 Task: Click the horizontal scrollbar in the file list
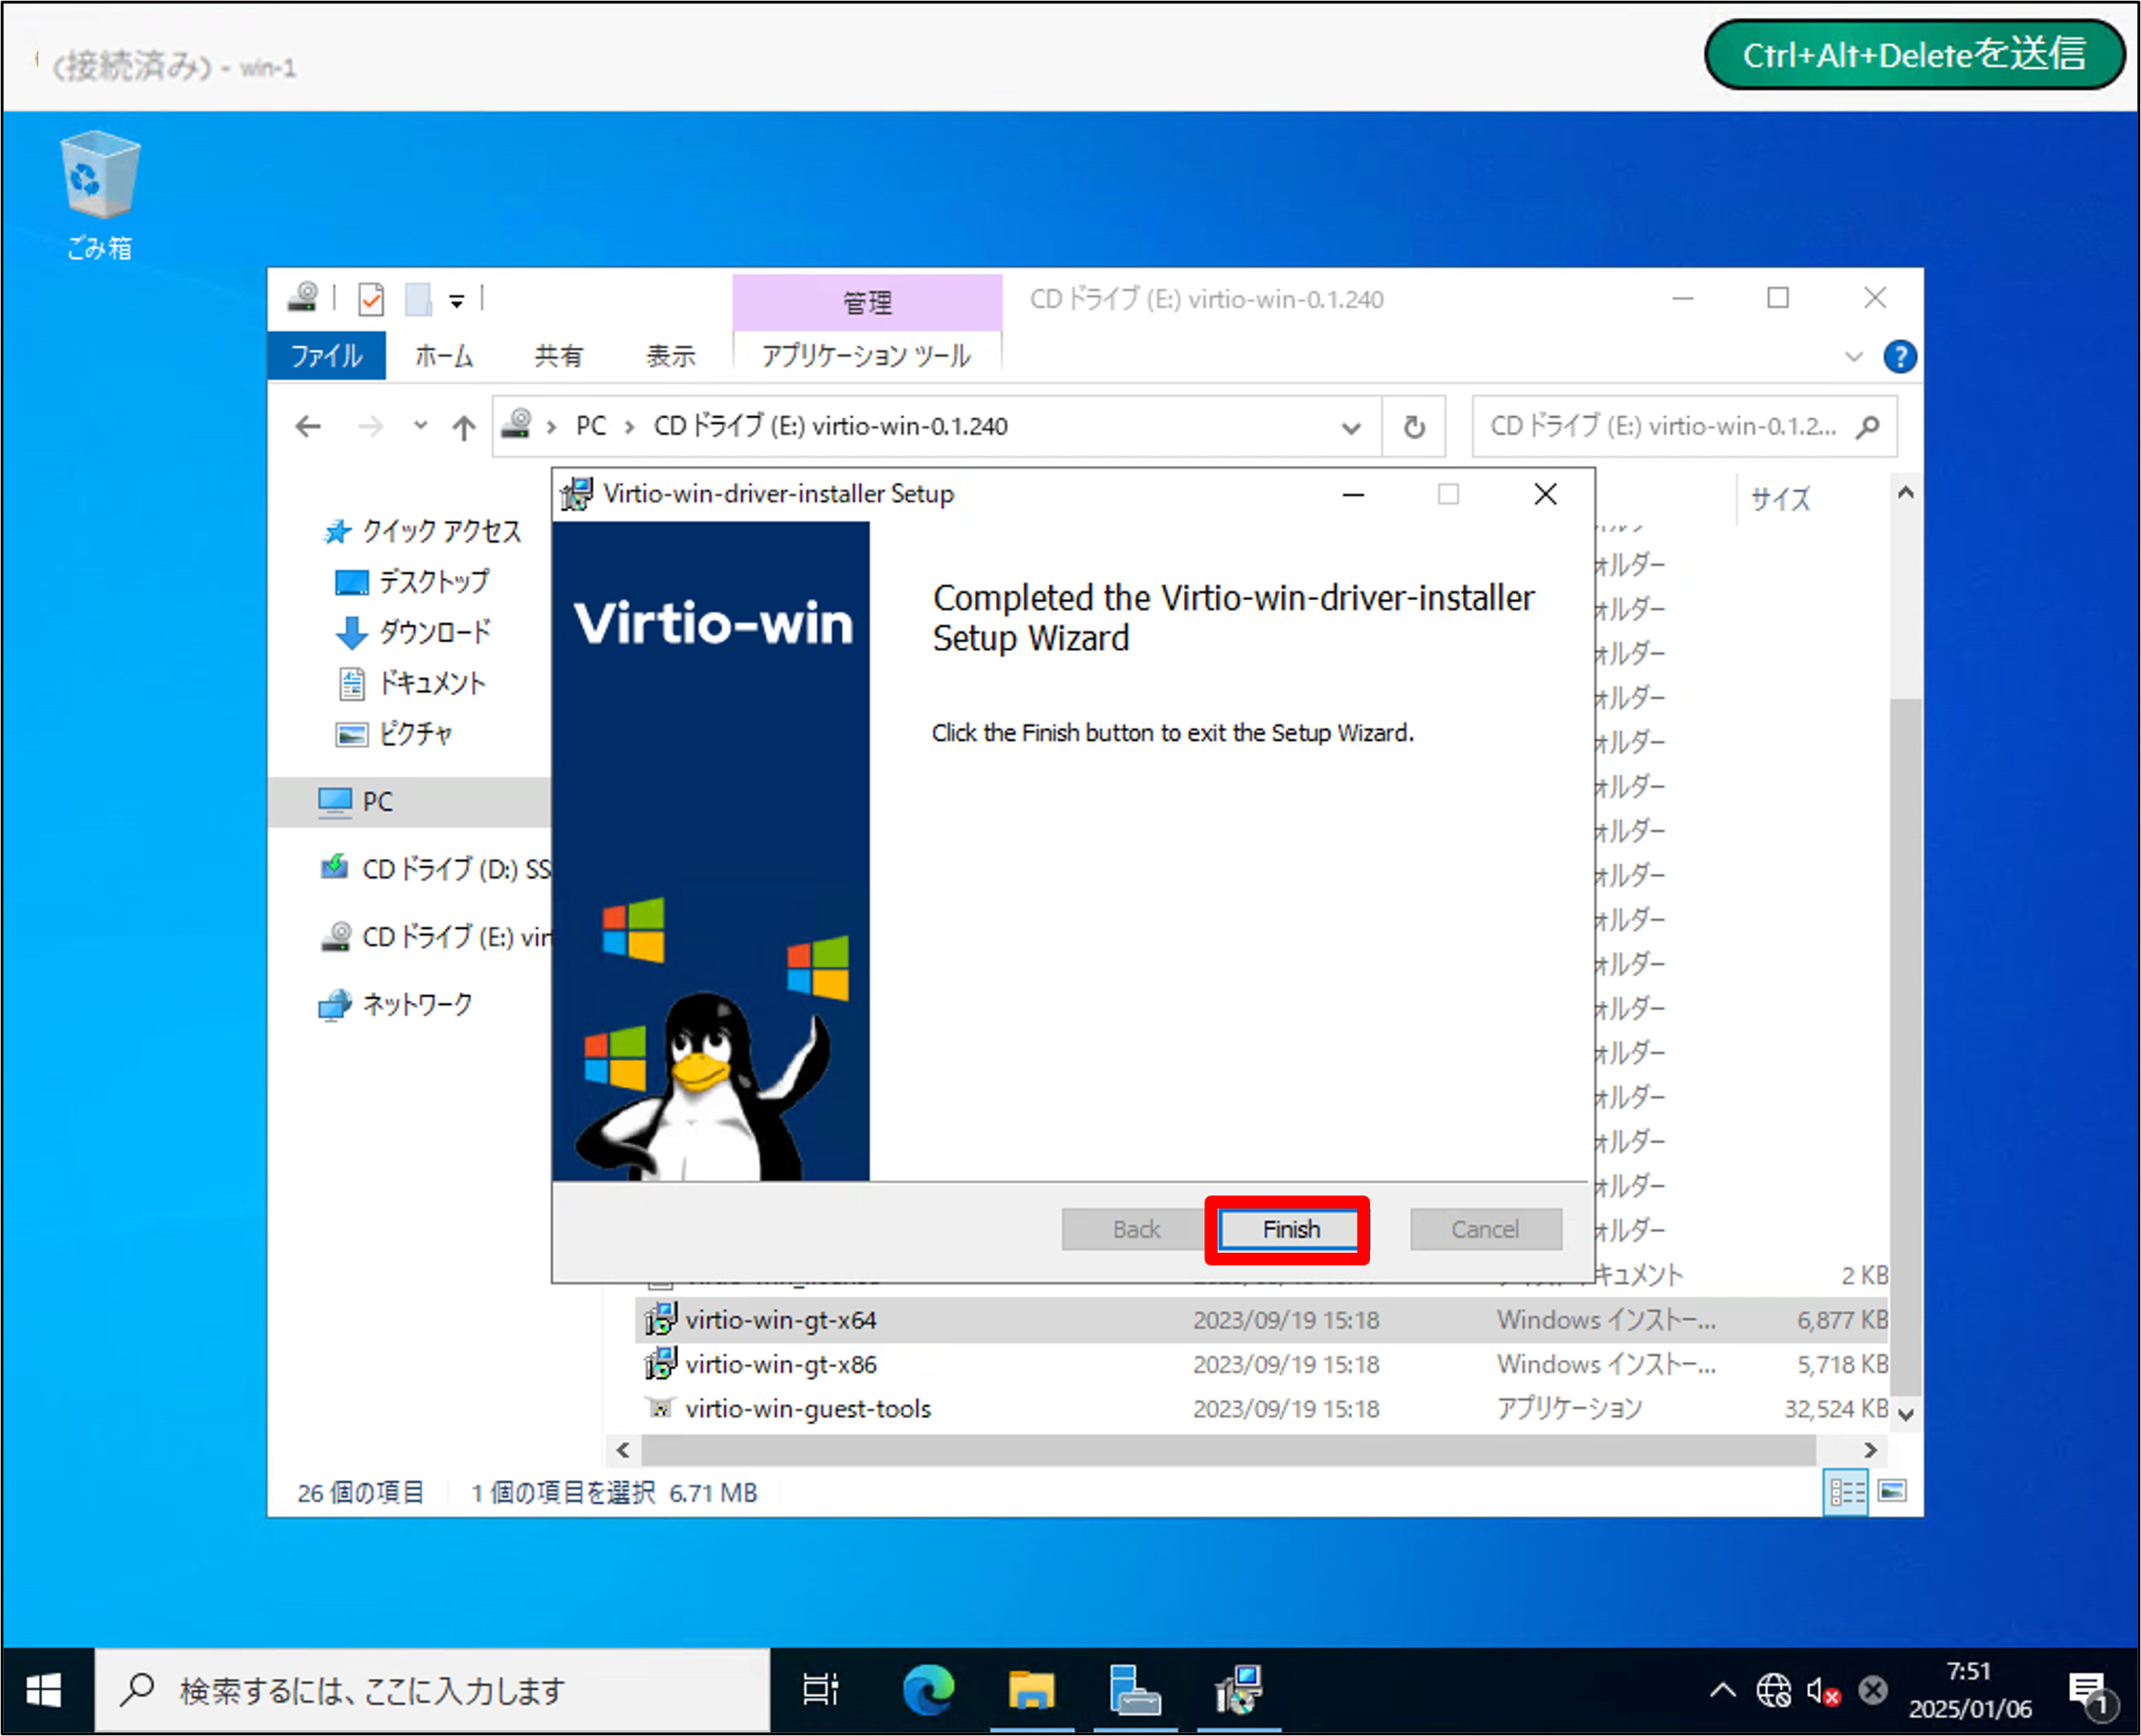click(x=1227, y=1450)
